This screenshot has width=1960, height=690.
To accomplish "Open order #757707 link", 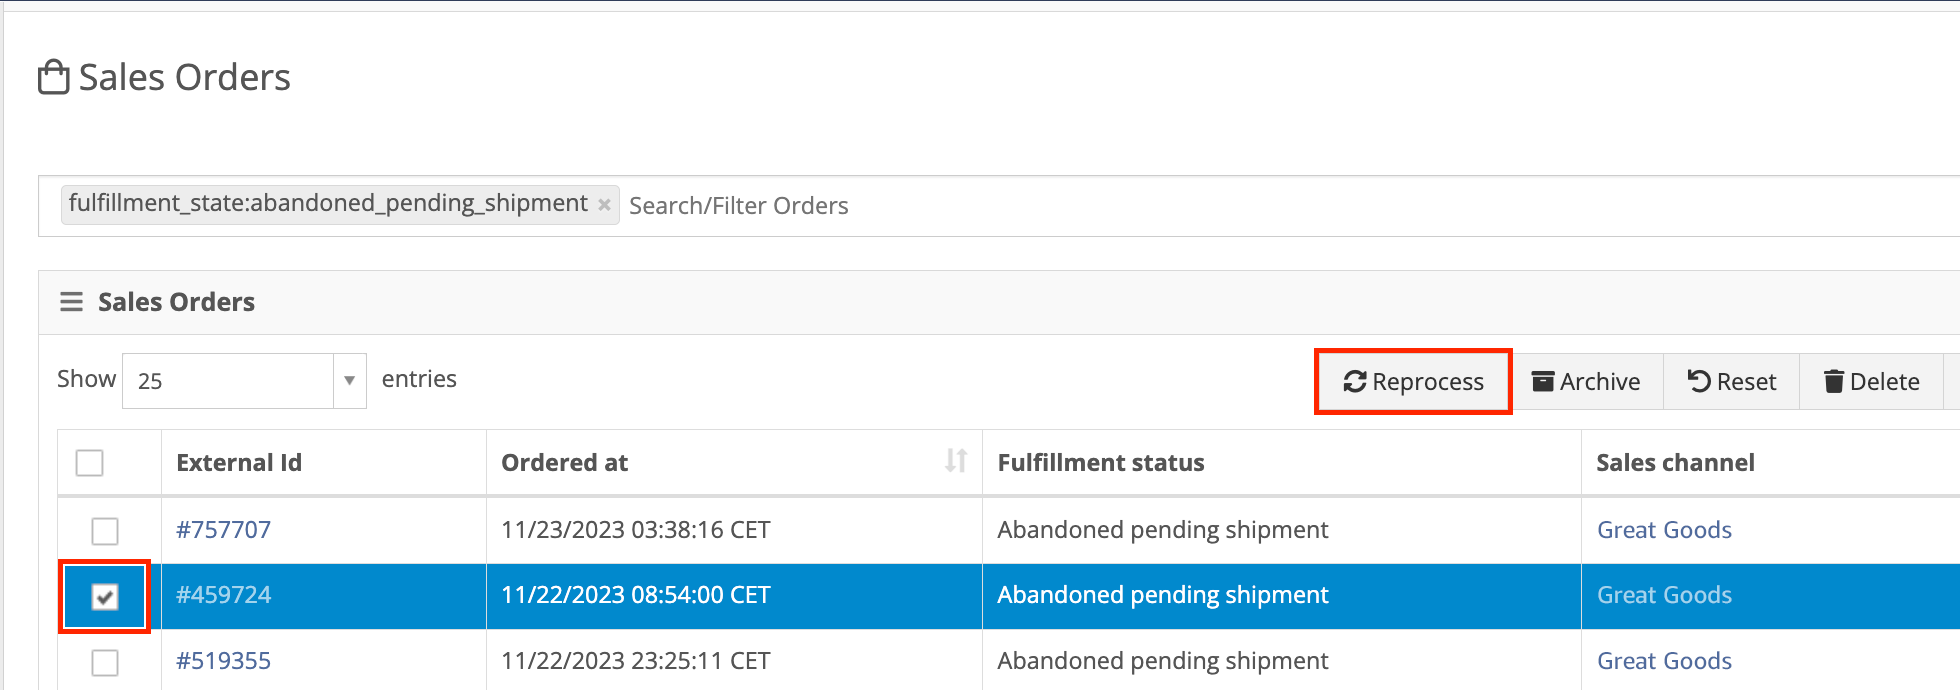I will pyautogui.click(x=224, y=530).
